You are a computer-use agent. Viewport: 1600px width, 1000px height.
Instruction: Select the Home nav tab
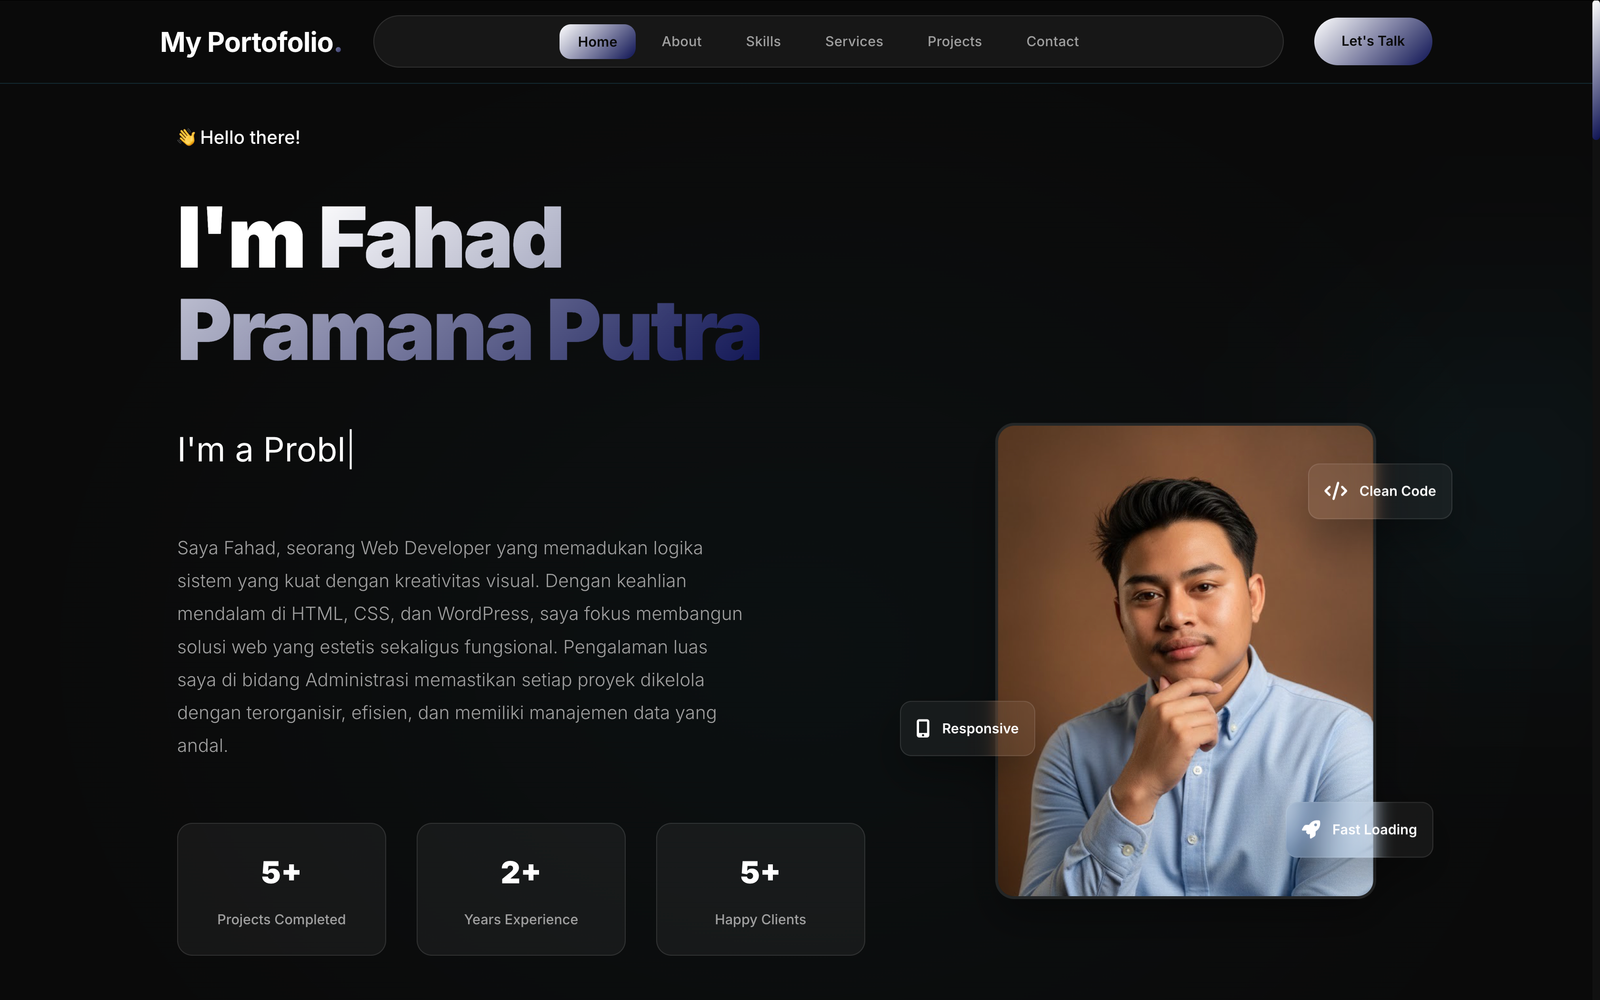point(597,42)
